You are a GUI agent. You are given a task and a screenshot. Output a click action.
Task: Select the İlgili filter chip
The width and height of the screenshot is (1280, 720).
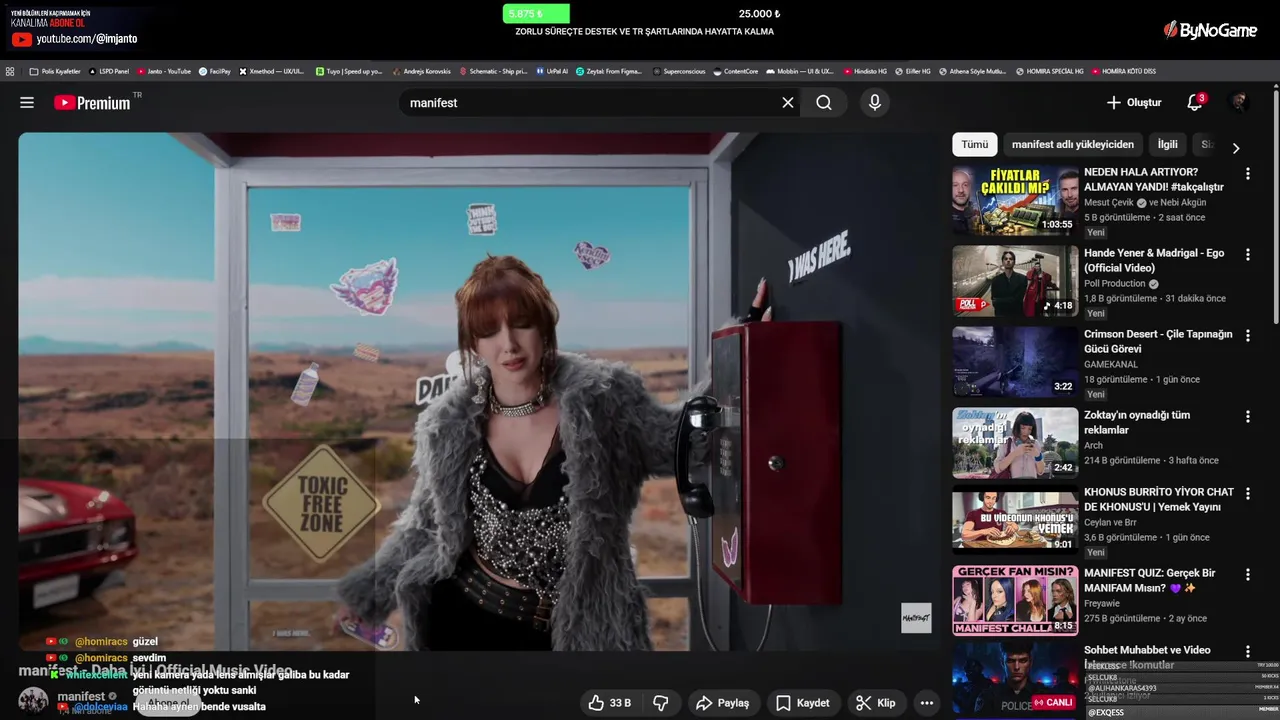tap(1167, 145)
